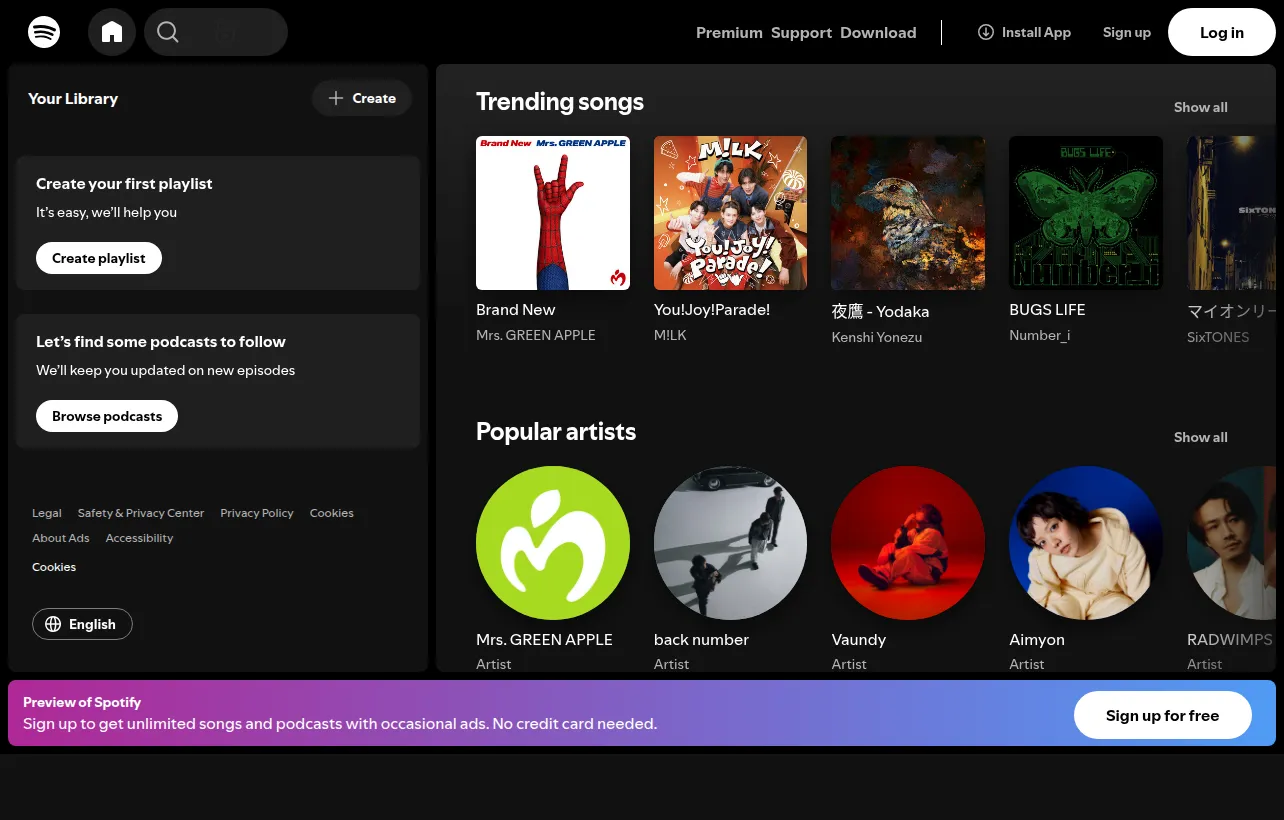Click "Let's find some podcasts to follow" heading
Viewport: 1284px width, 820px height.
click(x=161, y=342)
